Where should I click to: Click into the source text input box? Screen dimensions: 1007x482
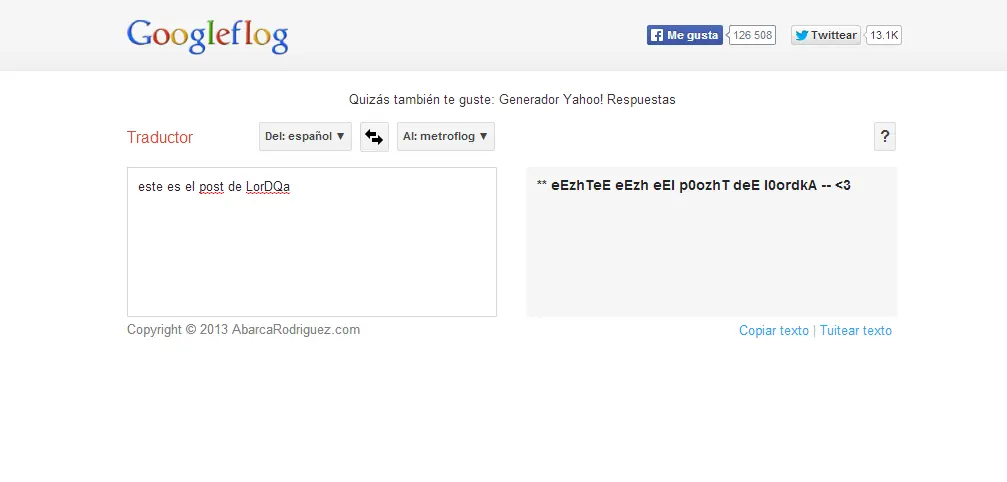pyautogui.click(x=312, y=242)
